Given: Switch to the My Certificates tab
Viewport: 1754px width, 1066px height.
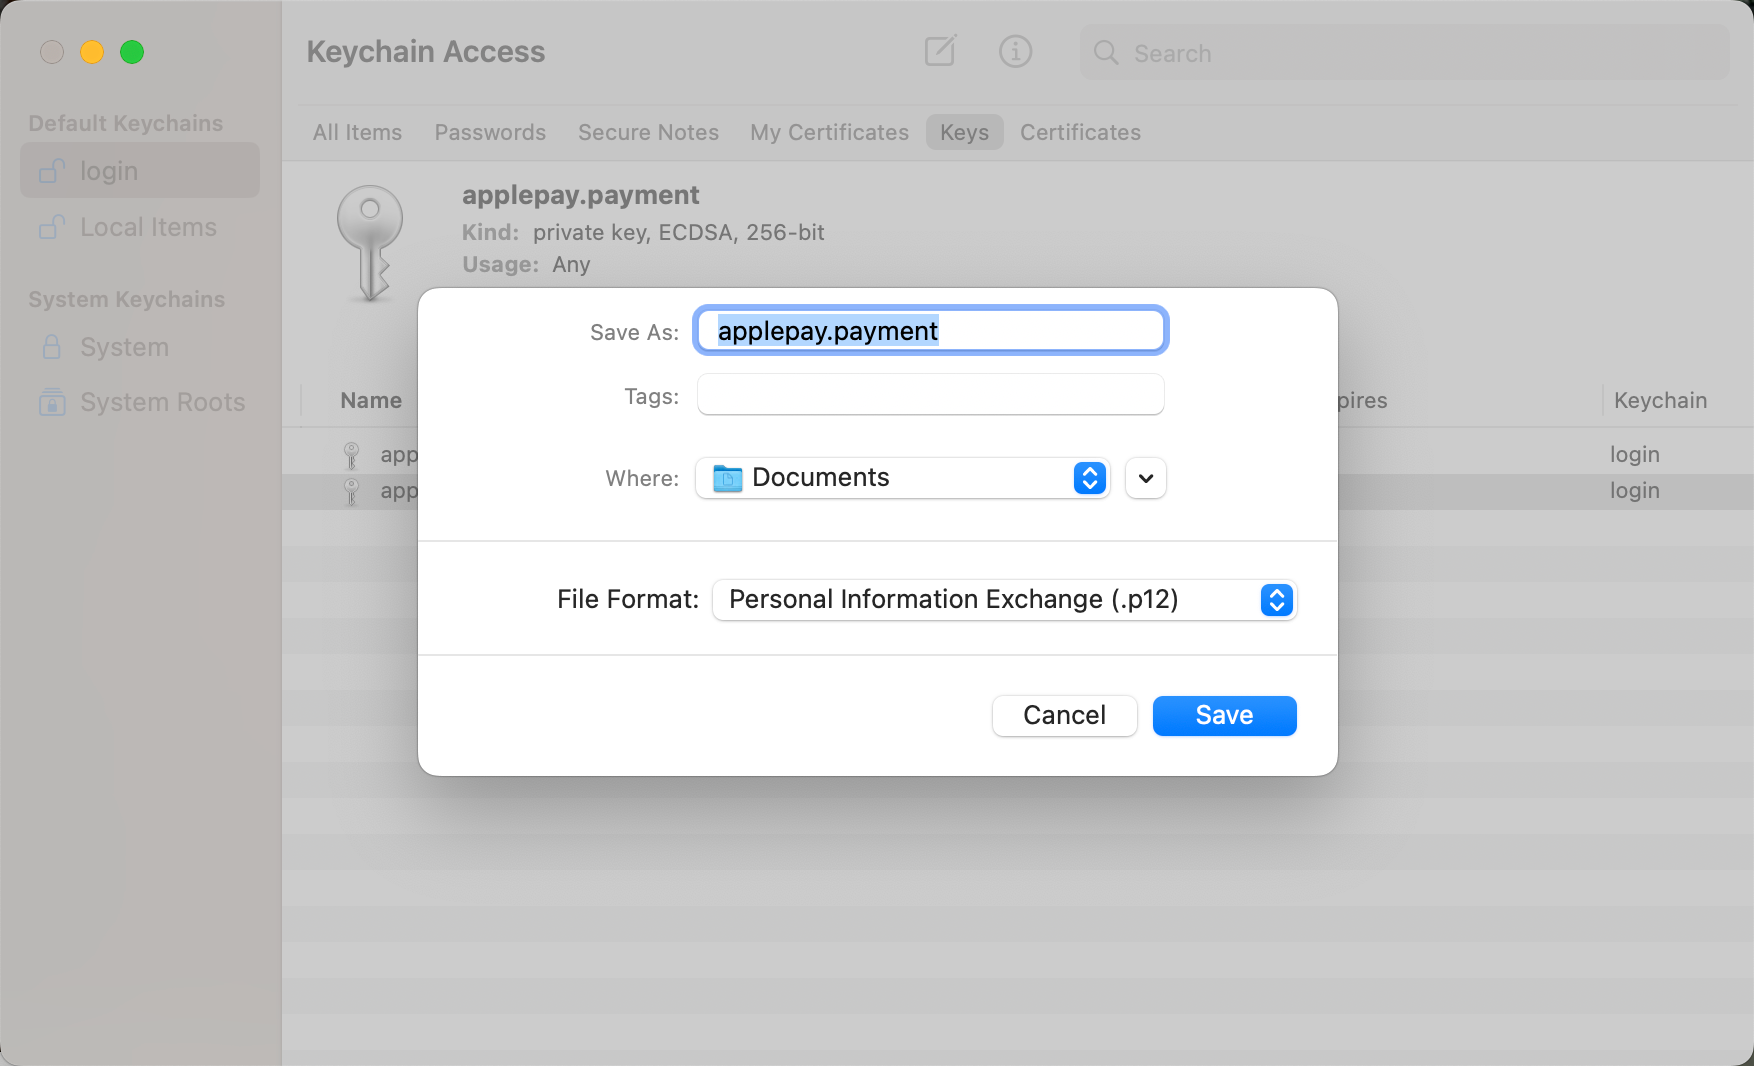Looking at the screenshot, I should [x=829, y=132].
